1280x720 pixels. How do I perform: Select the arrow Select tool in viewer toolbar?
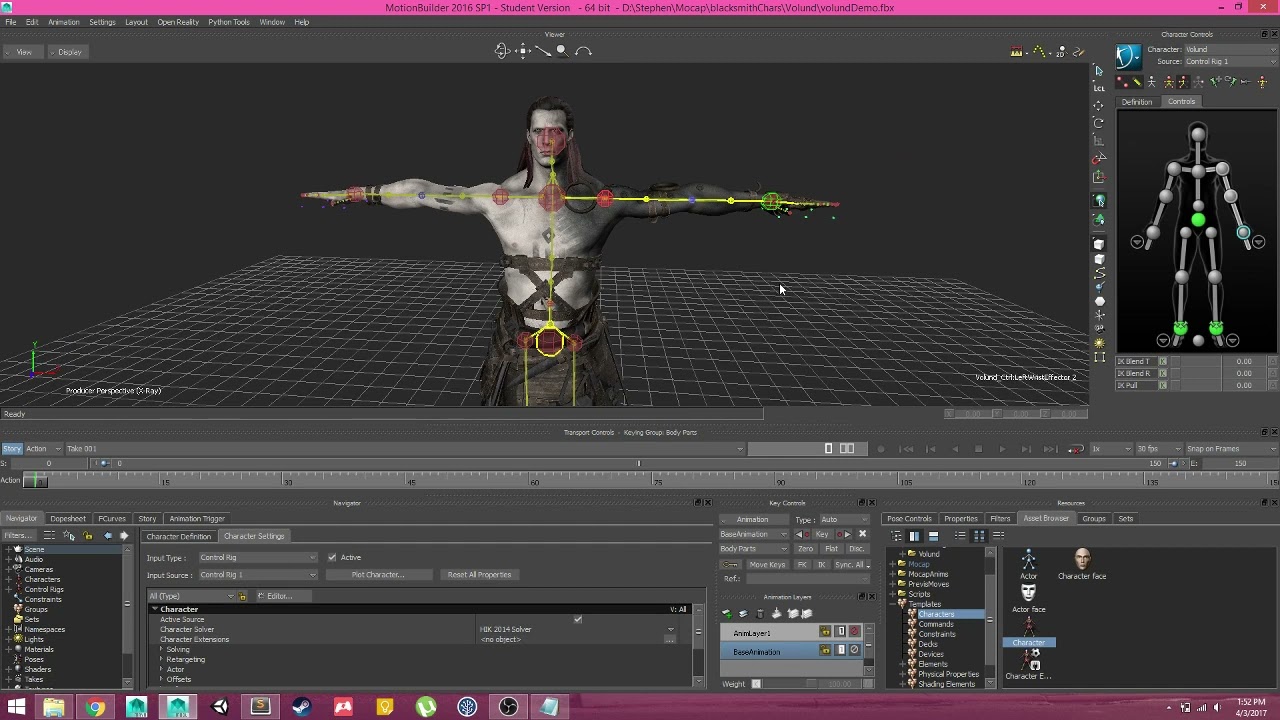point(1098,70)
